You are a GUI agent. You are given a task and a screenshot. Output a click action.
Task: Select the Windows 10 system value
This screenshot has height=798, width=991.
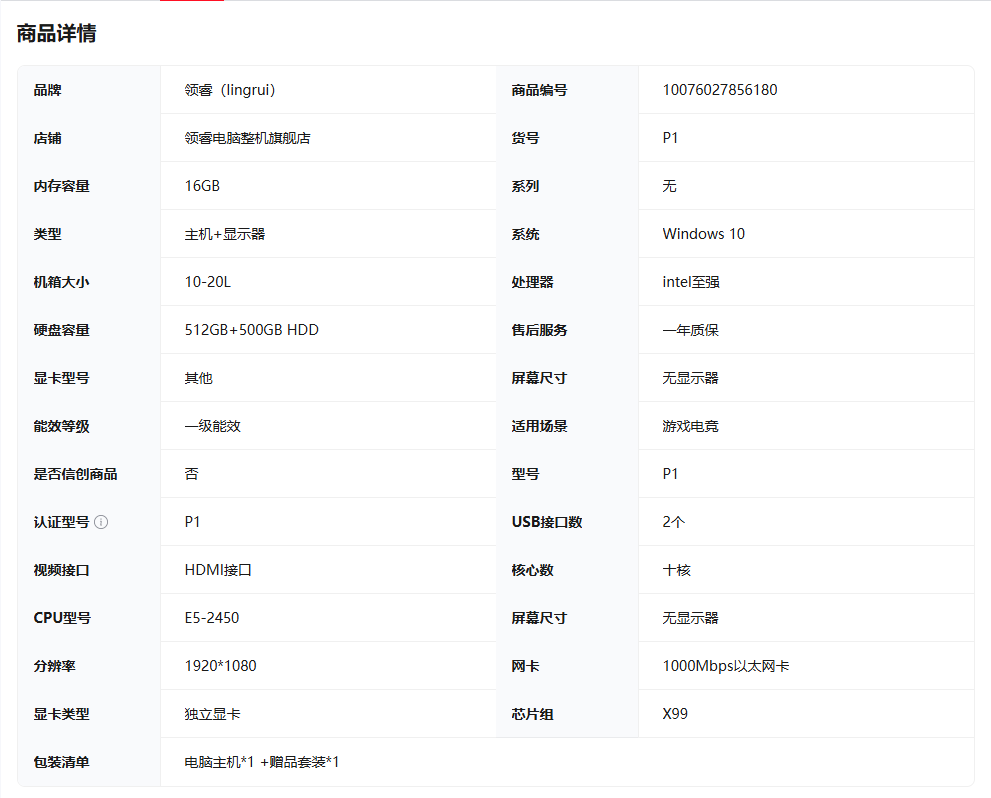[703, 234]
